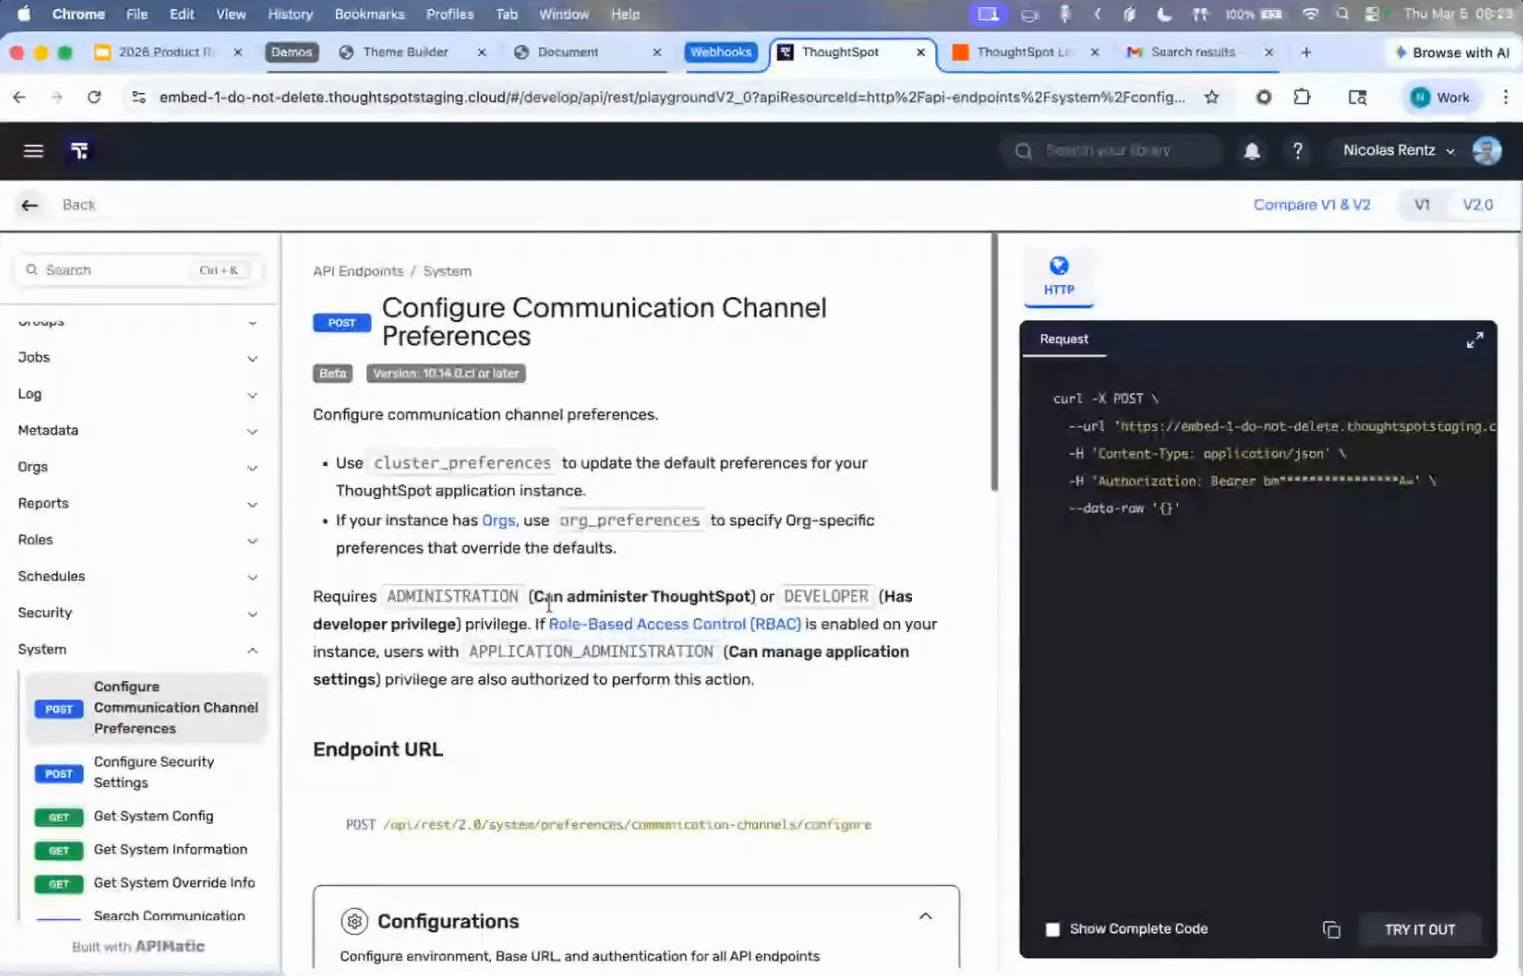Bookmark this page with star icon
The image size is (1523, 976).
pyautogui.click(x=1211, y=97)
